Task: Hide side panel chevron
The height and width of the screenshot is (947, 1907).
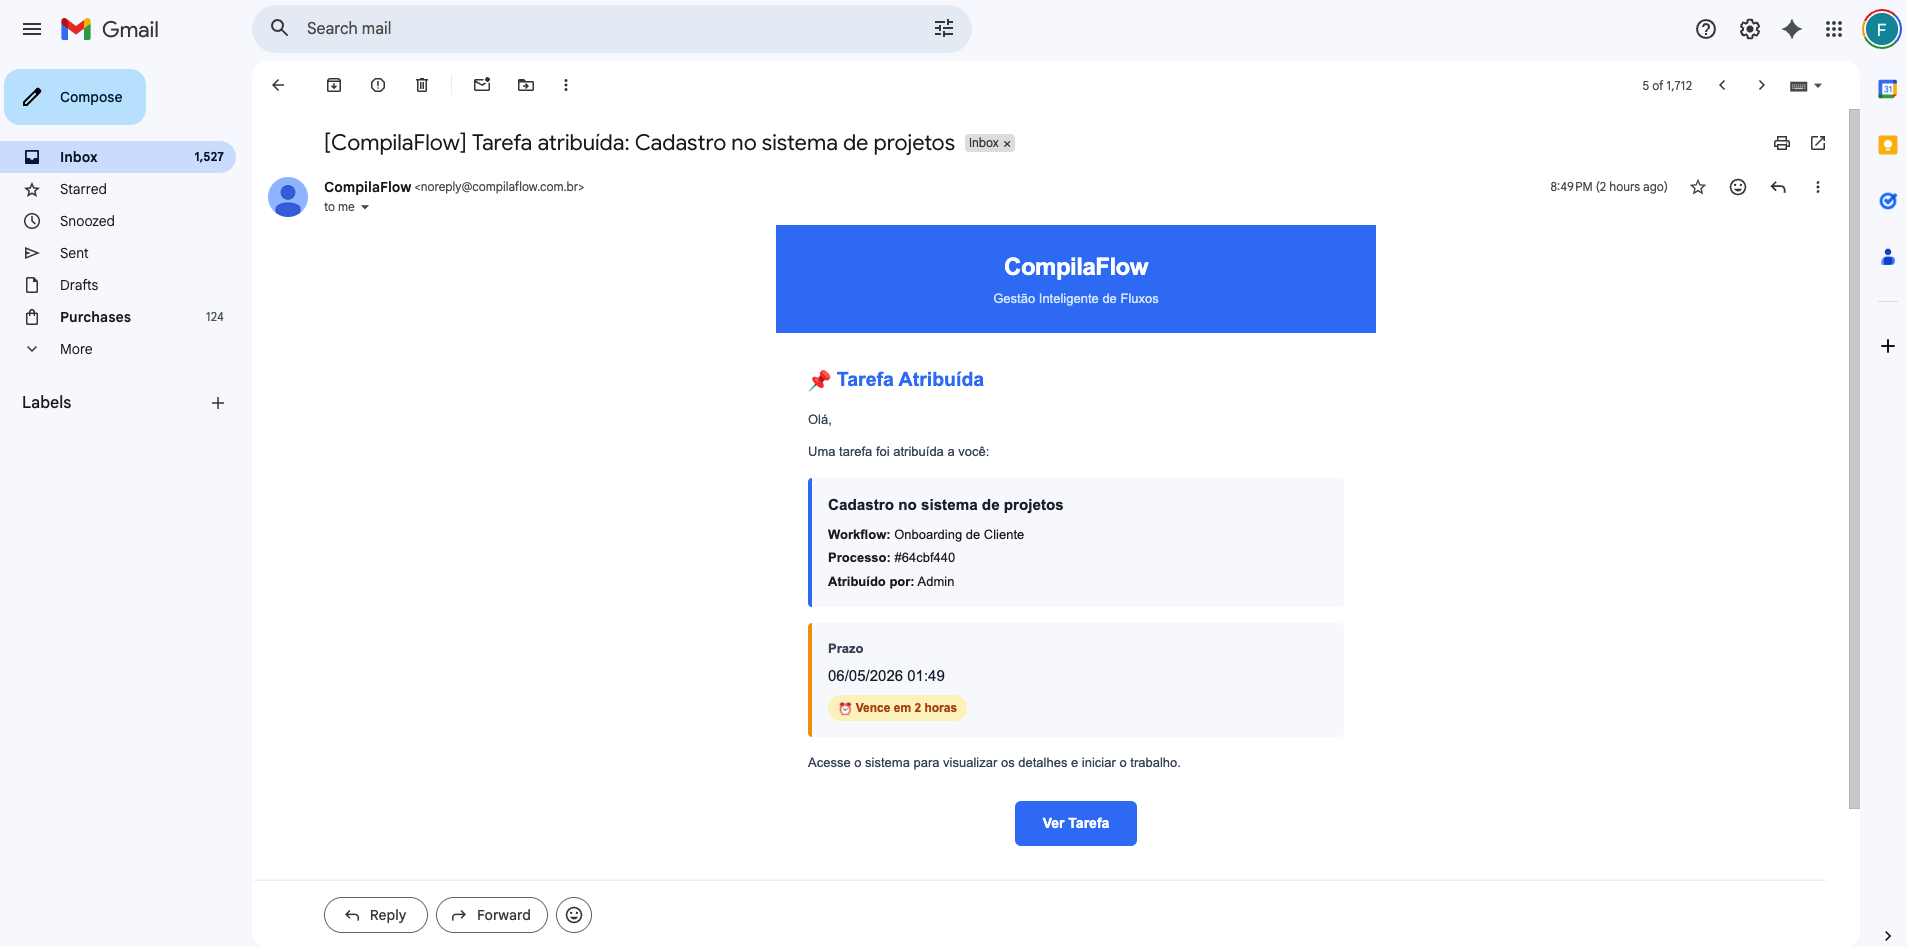Action: [1888, 936]
